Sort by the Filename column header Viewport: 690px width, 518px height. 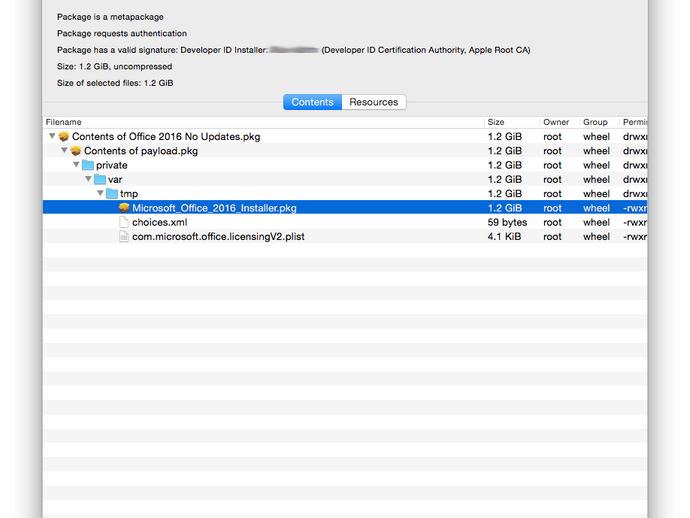[x=264, y=122]
